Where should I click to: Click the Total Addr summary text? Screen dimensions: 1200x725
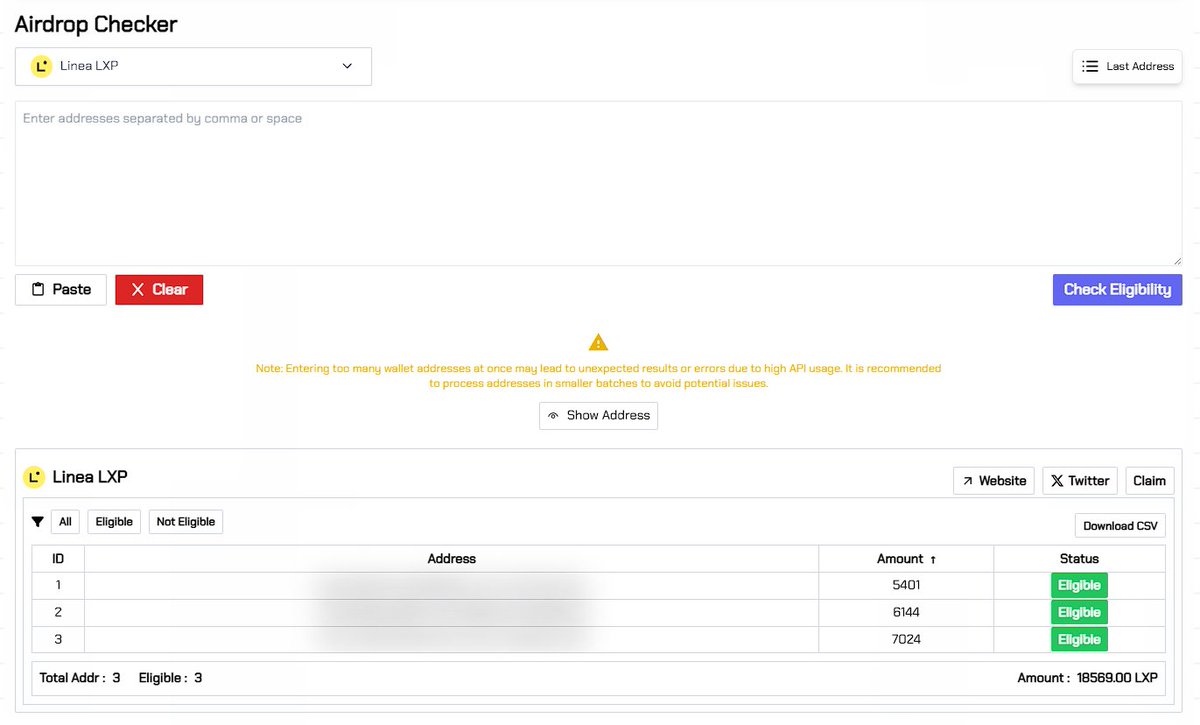click(x=80, y=678)
